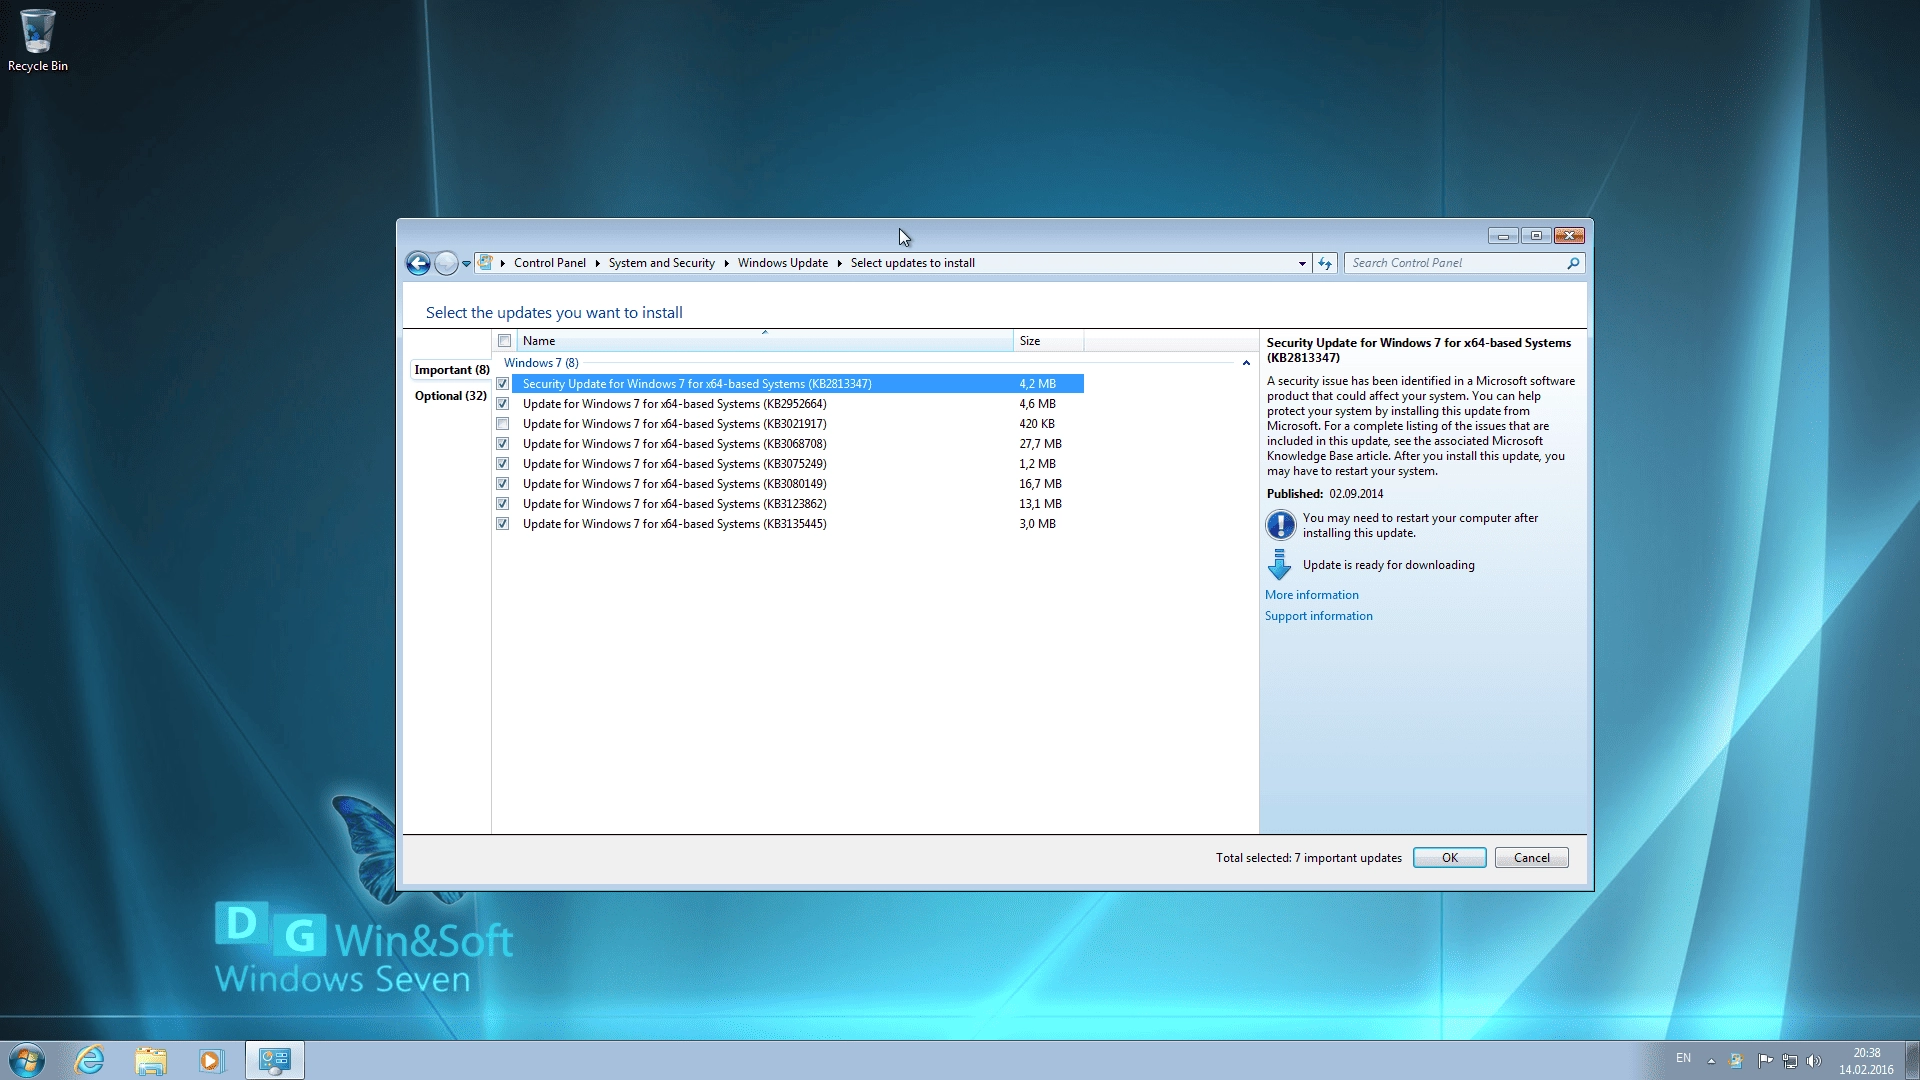Click the Cancel button
Viewport: 1920px width, 1080px height.
[1532, 858]
